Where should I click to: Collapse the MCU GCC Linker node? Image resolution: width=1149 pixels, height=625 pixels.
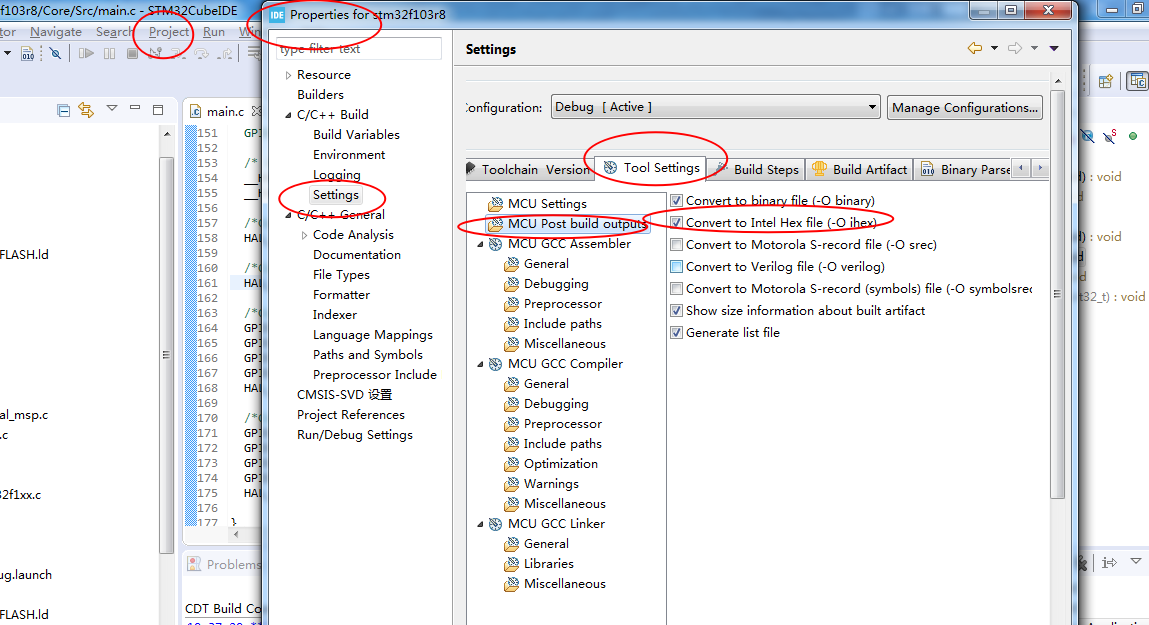[481, 524]
